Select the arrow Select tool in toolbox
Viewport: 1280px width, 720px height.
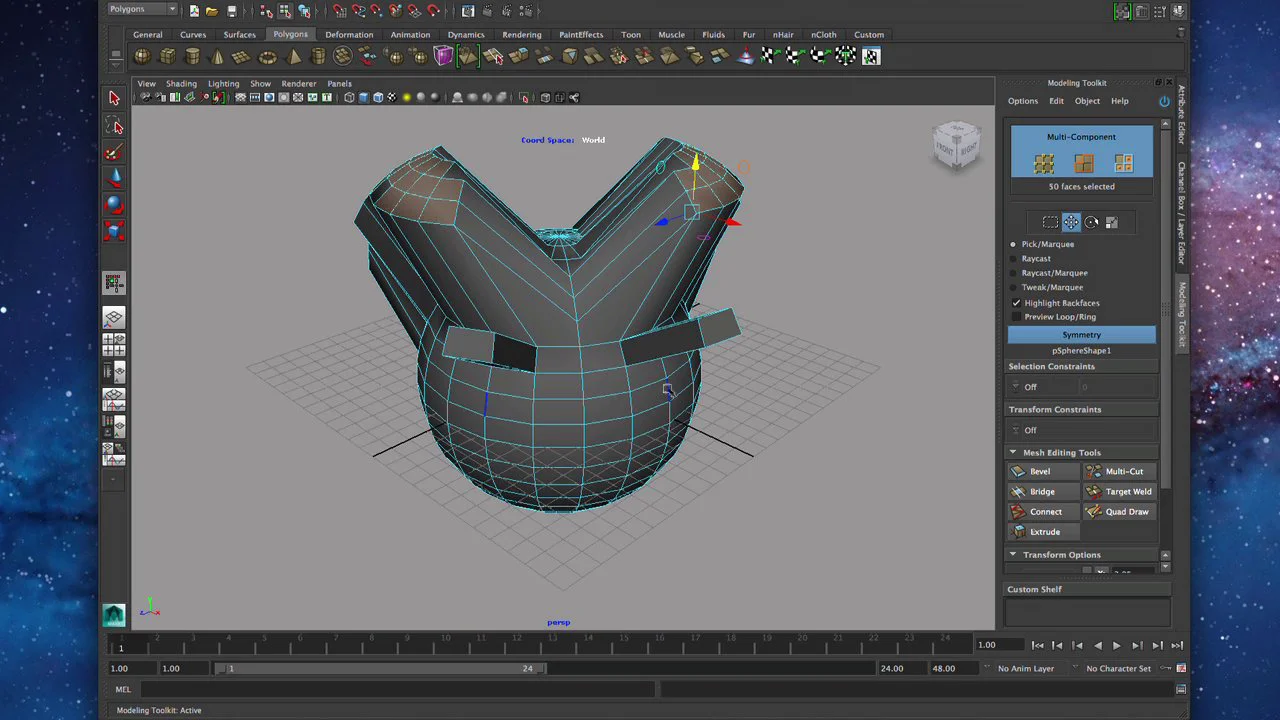114,98
